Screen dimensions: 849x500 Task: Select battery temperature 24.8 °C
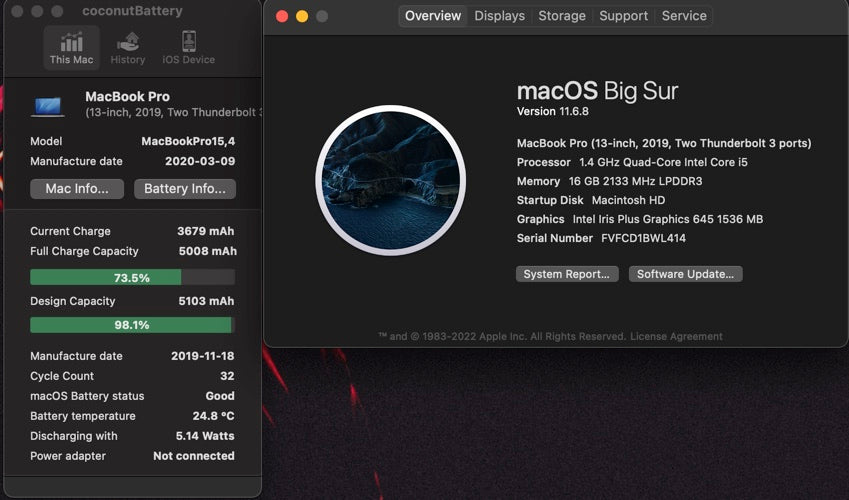[213, 416]
